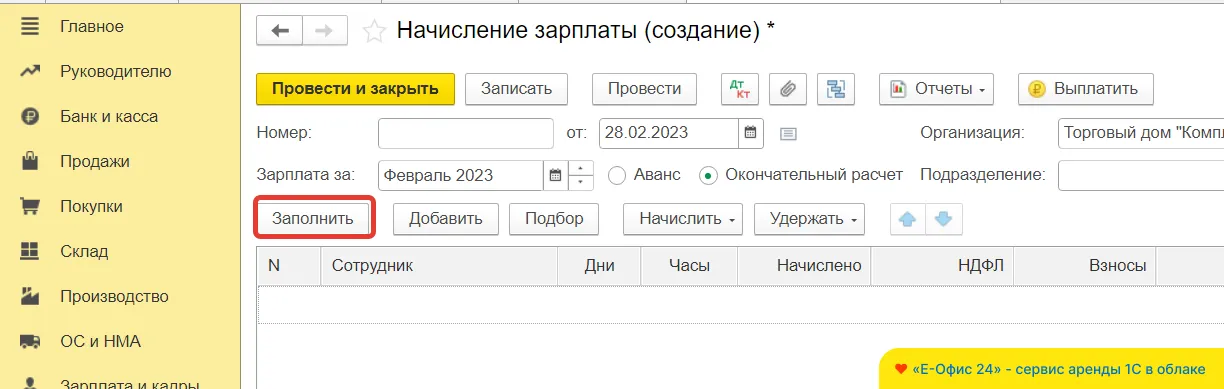Open the Главное section icon
The image size is (1224, 389).
(x=30, y=27)
